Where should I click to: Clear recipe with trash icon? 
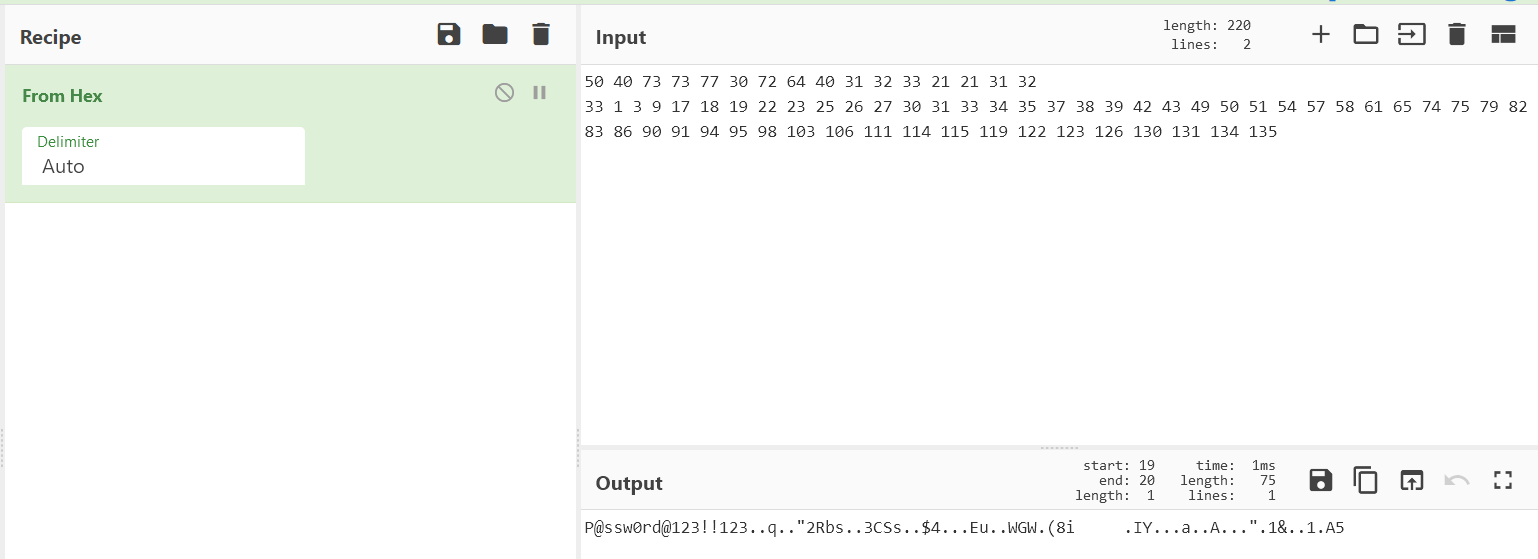coord(541,35)
